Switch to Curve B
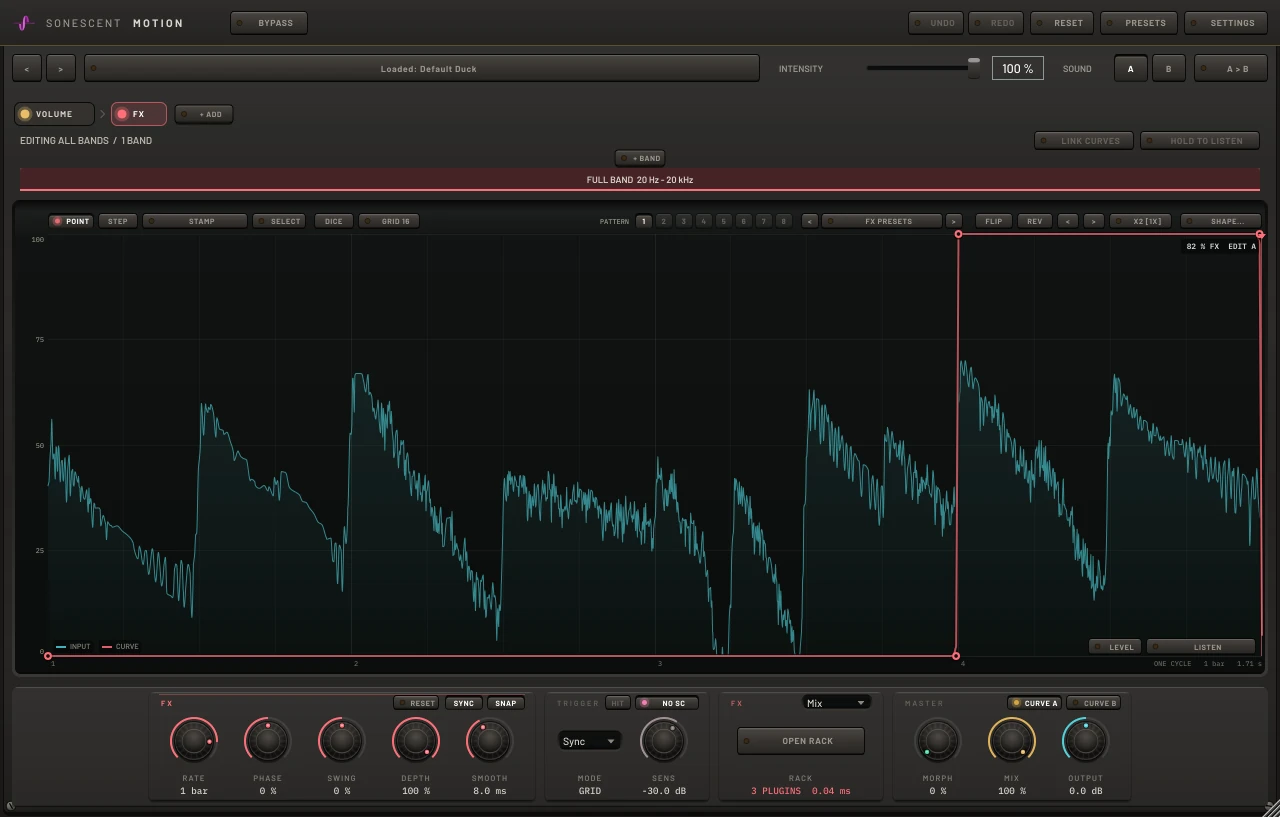This screenshot has width=1280, height=817. pos(1094,703)
